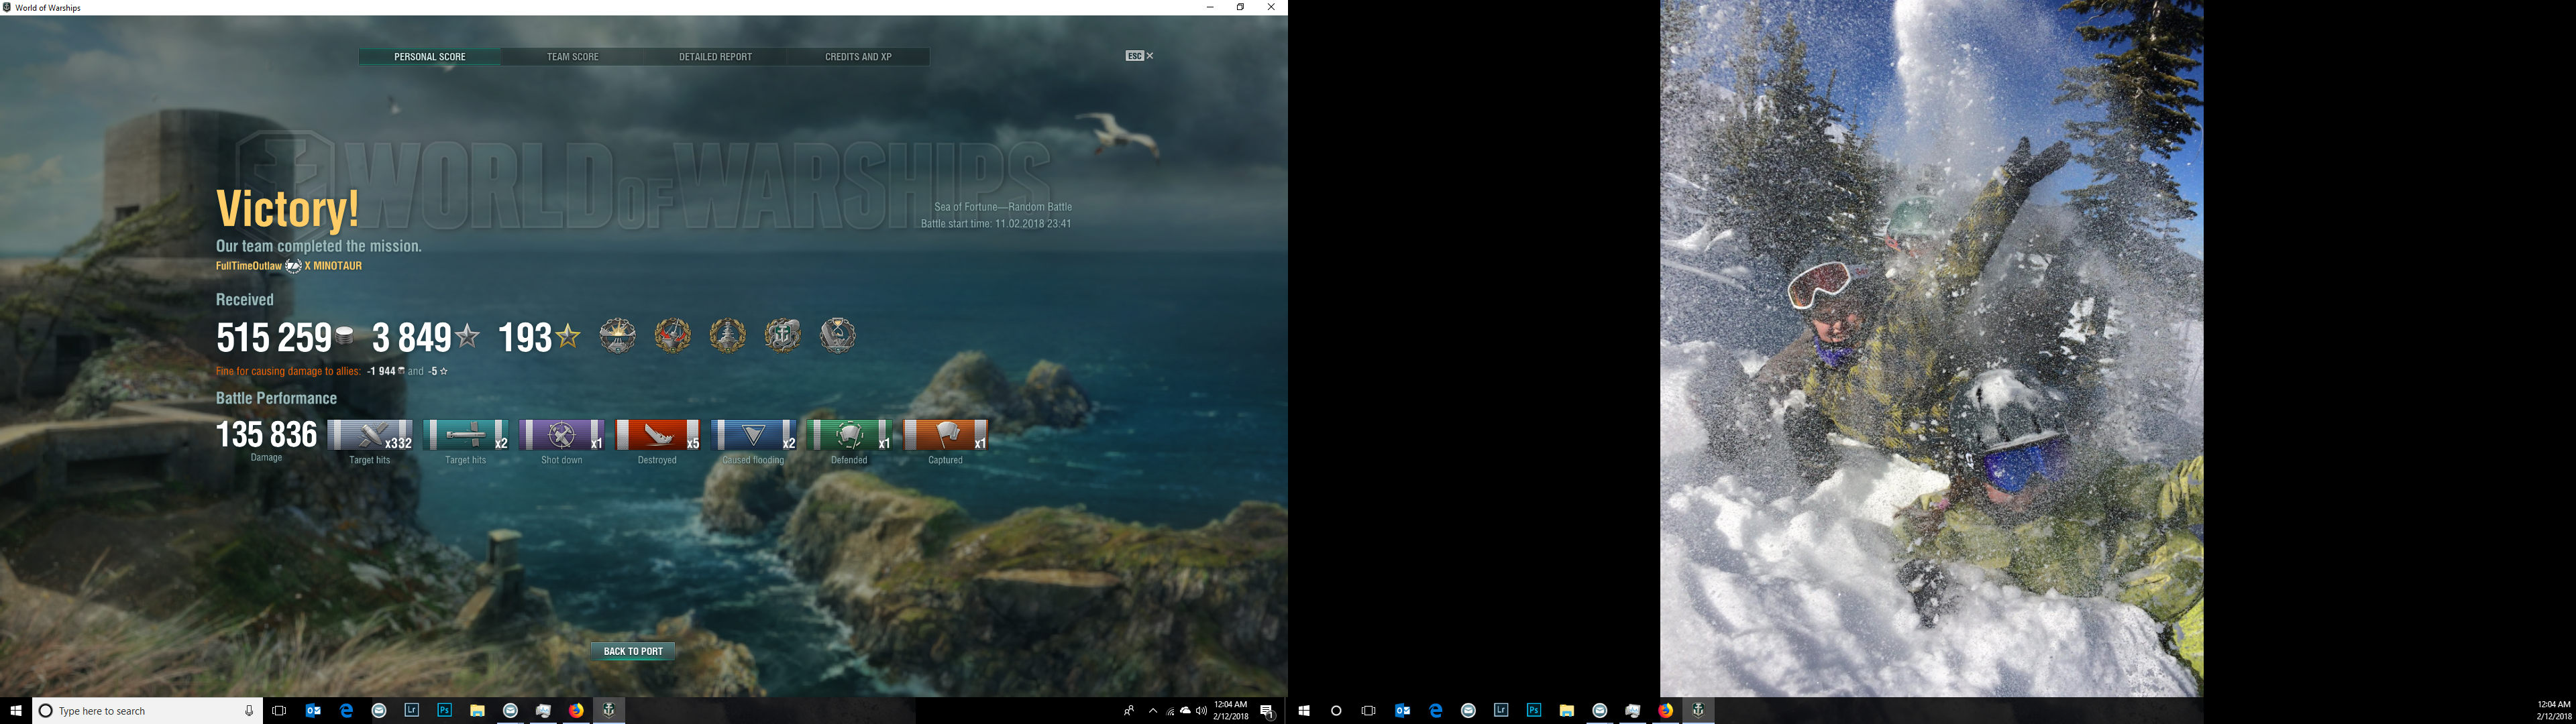This screenshot has height=724, width=2576.
Task: Click the hourglass achievement medal
Action: pos(838,335)
